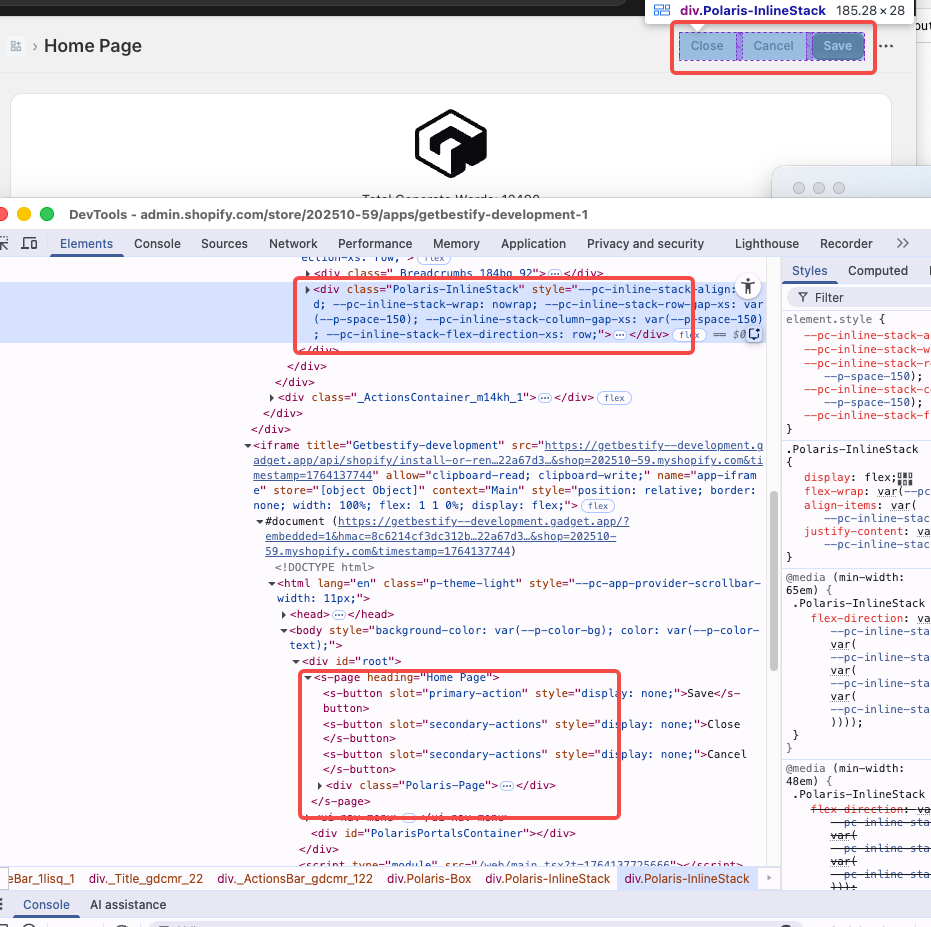This screenshot has width=931, height=927.
Task: Collapse the #document node
Action: tap(259, 521)
